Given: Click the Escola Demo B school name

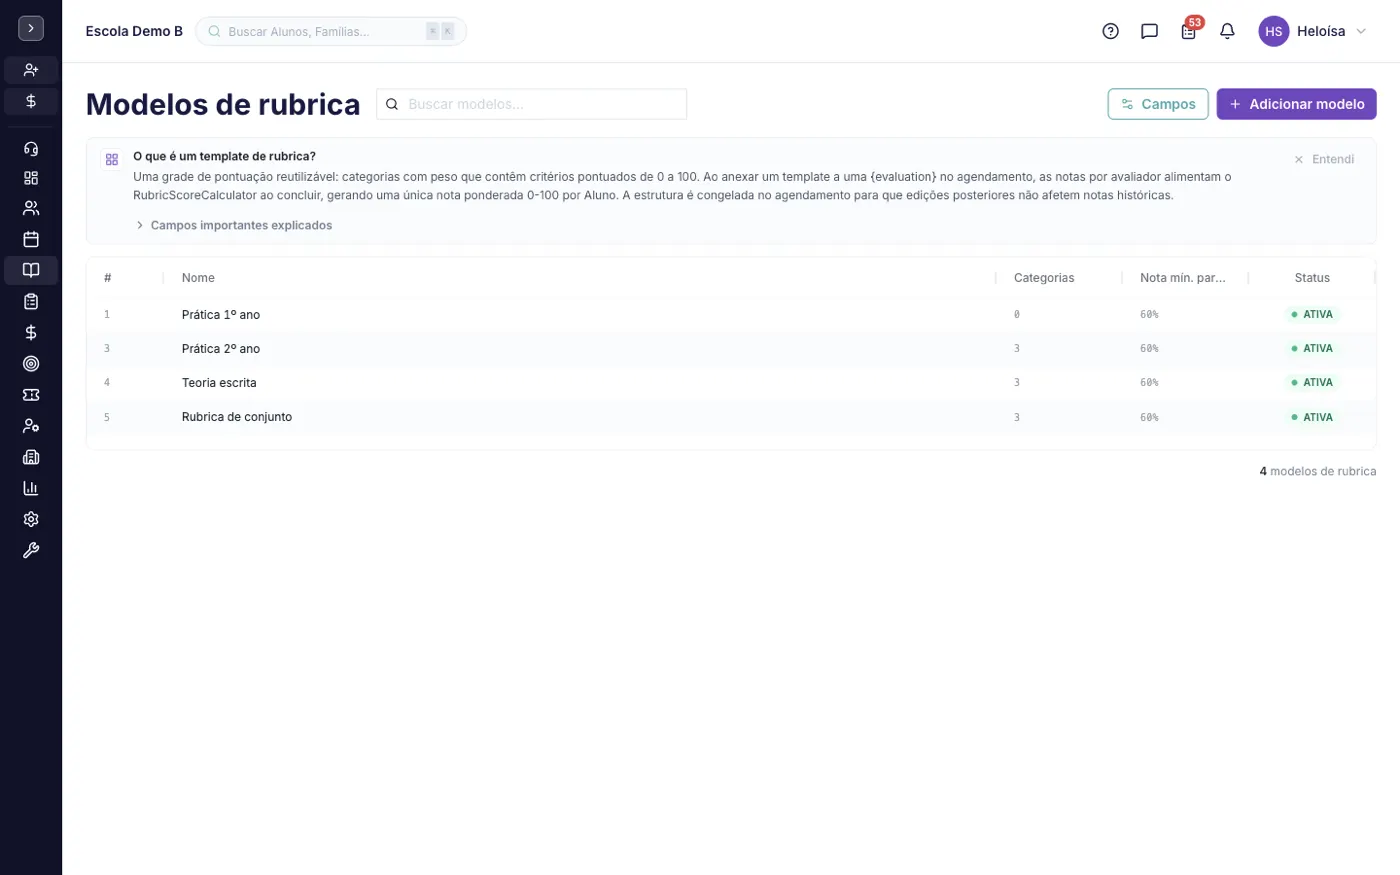Looking at the screenshot, I should coord(134,31).
